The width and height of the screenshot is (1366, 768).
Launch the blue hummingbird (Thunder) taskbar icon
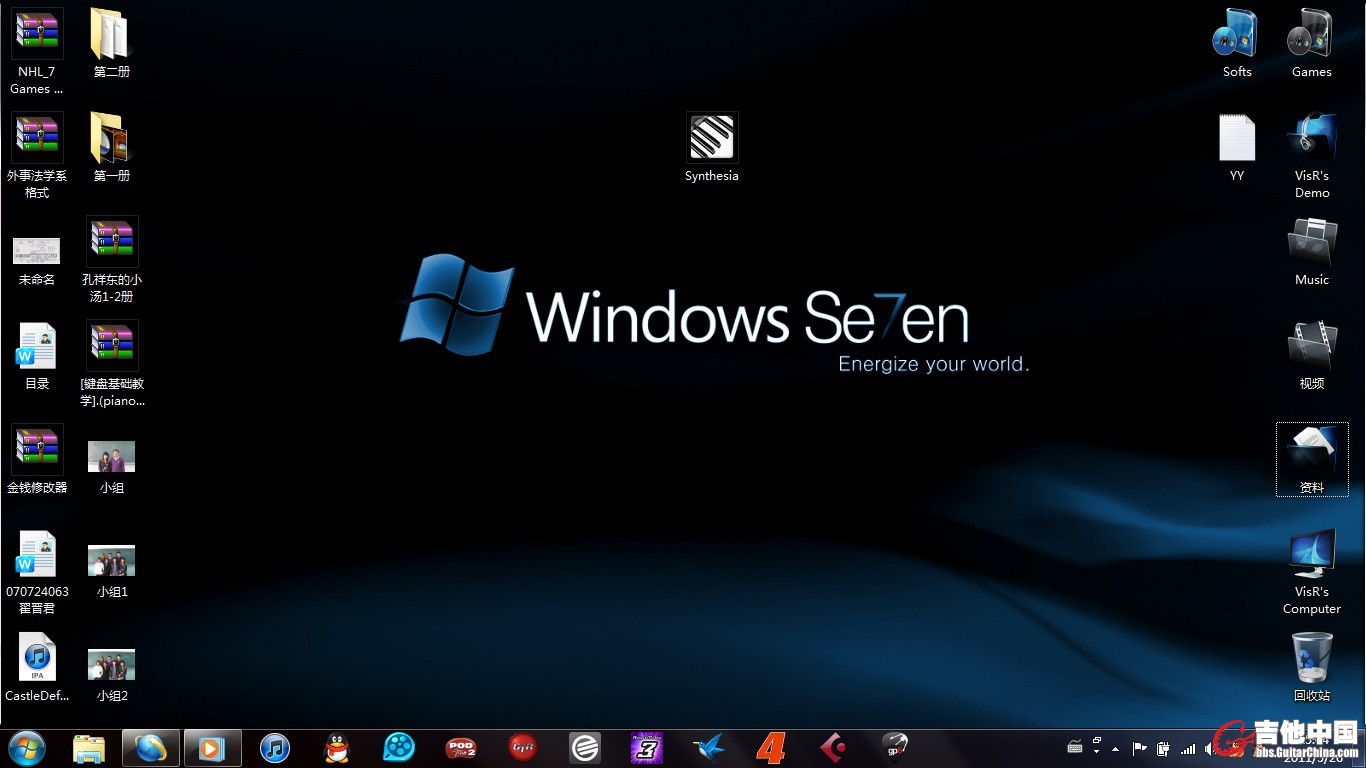[709, 748]
